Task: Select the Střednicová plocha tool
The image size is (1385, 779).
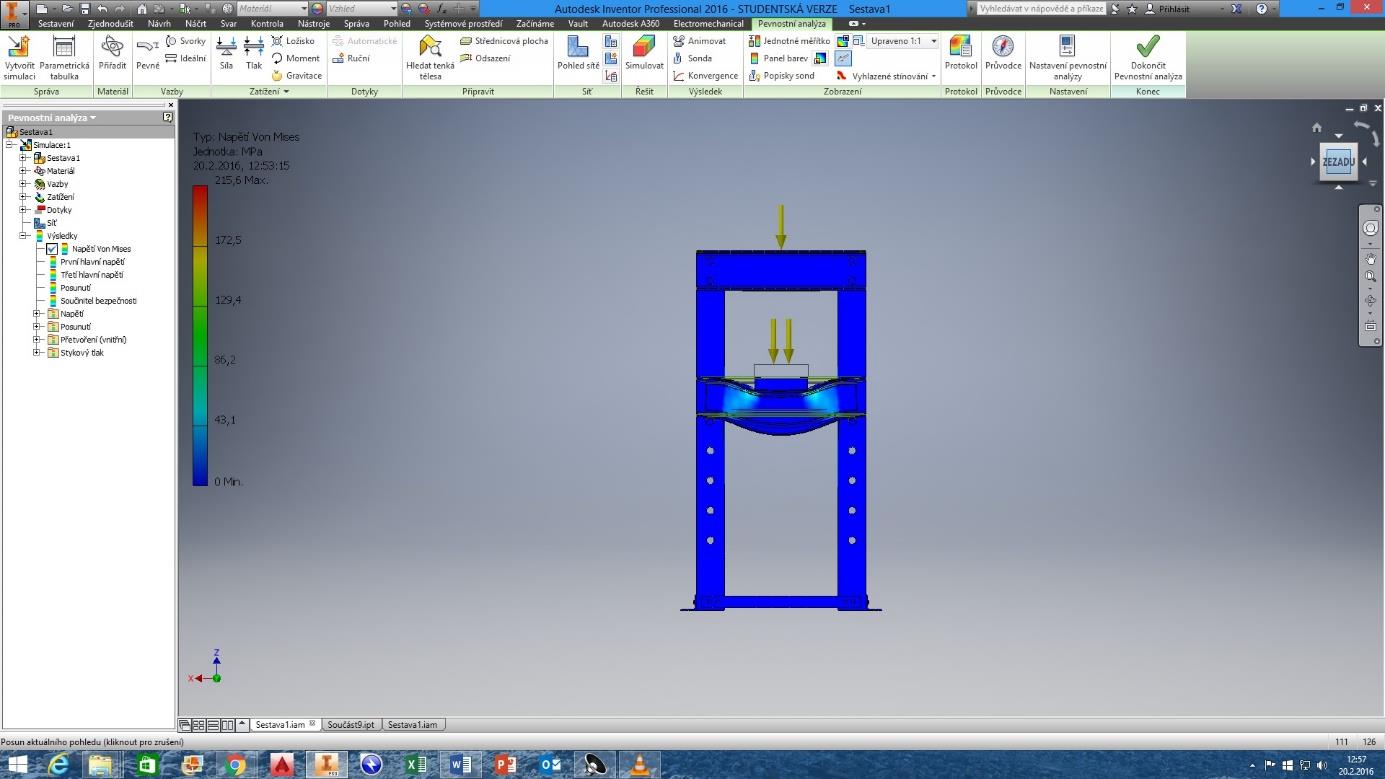Action: pos(504,41)
